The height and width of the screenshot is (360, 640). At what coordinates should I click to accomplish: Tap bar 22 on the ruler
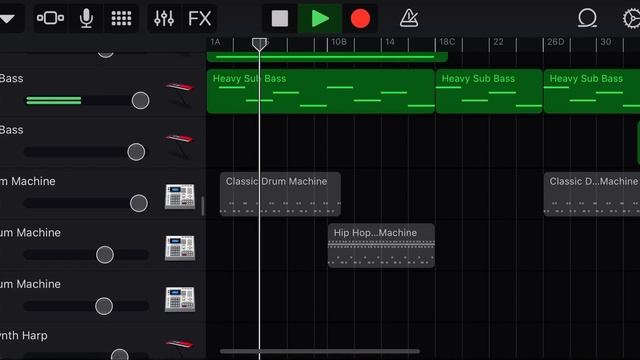pyautogui.click(x=498, y=42)
